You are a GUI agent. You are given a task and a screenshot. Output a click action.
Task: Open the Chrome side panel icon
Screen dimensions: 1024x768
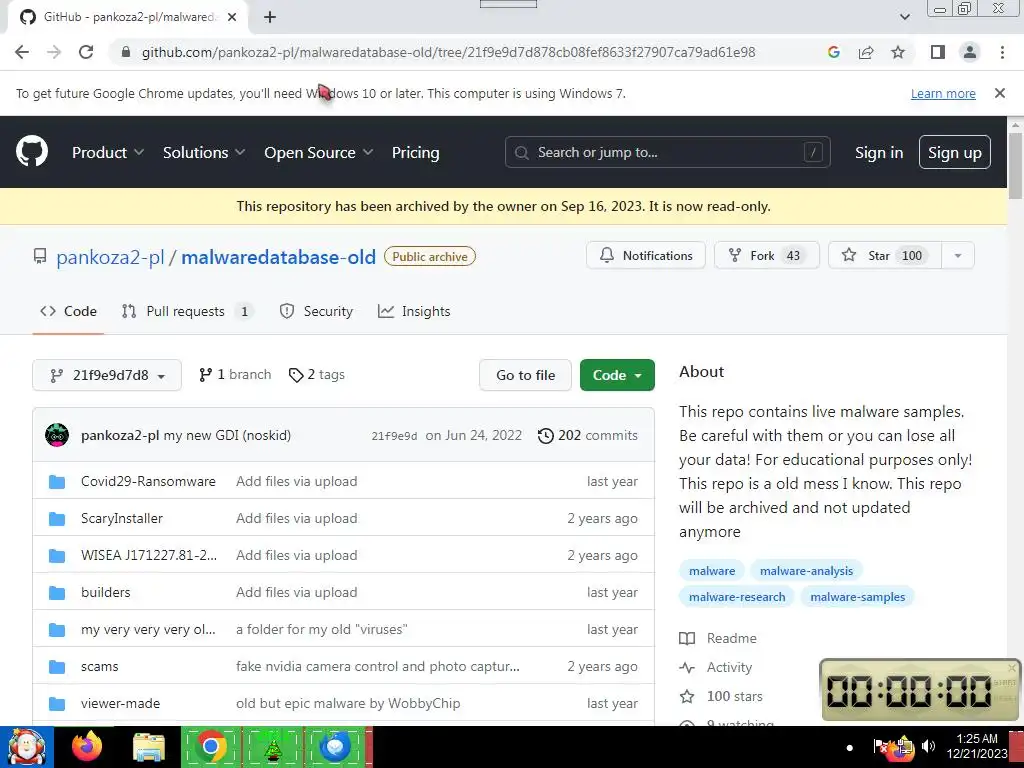click(x=938, y=52)
